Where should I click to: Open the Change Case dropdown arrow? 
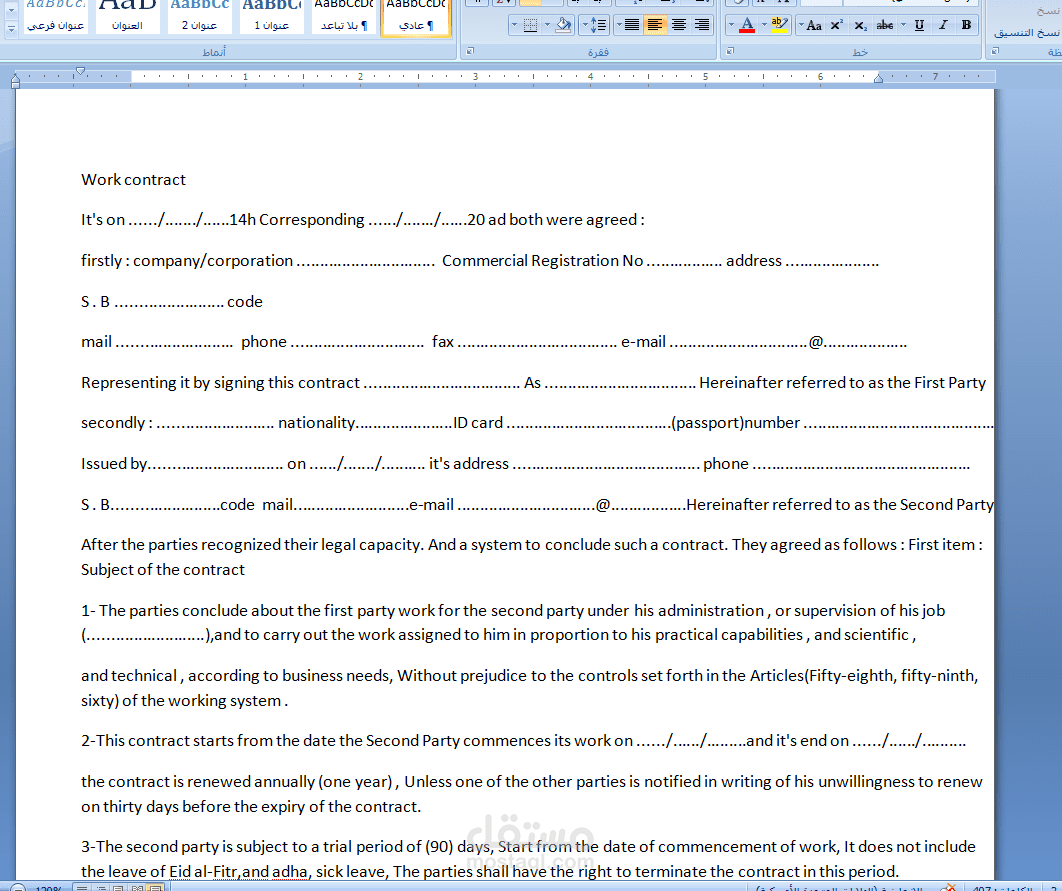coord(801,25)
